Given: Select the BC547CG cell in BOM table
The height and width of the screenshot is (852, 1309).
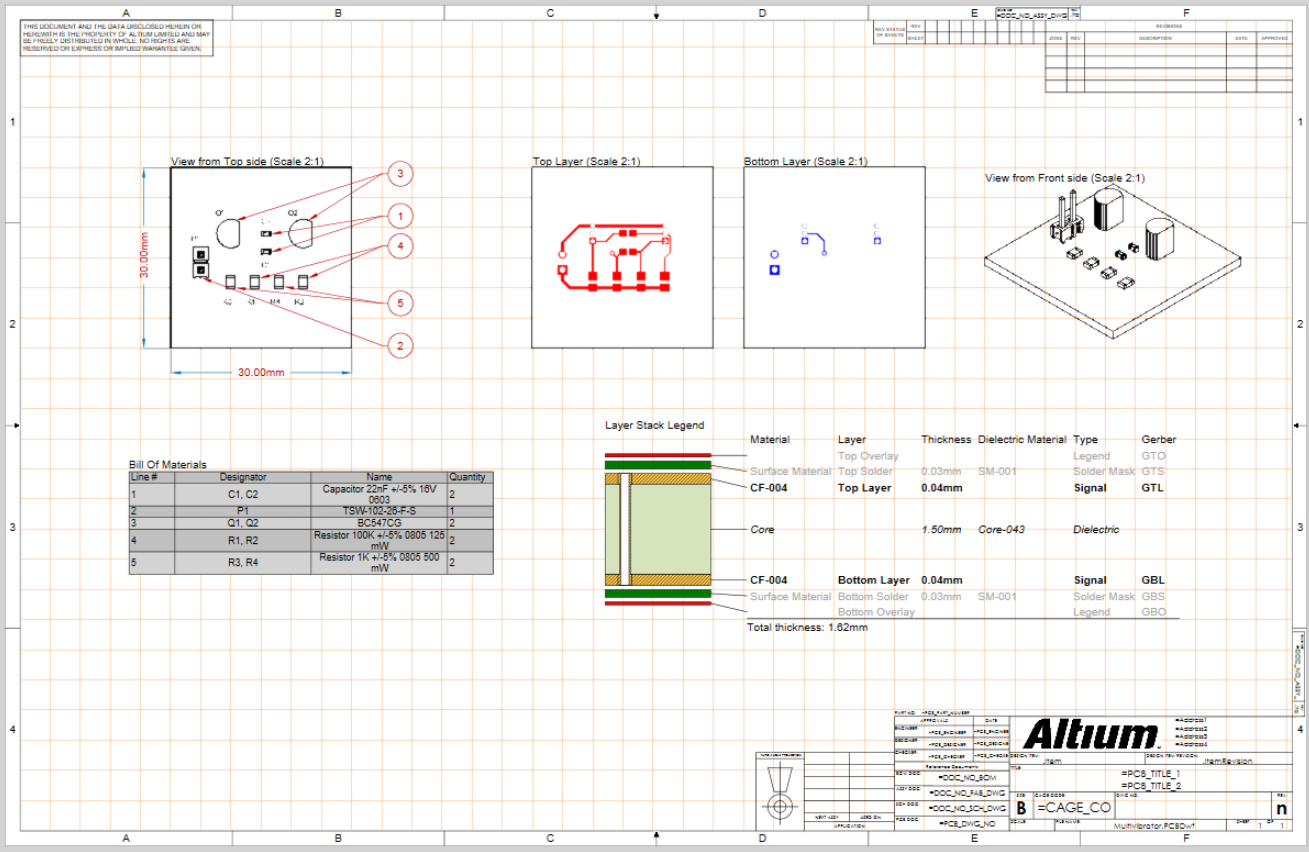Looking at the screenshot, I should point(379,523).
